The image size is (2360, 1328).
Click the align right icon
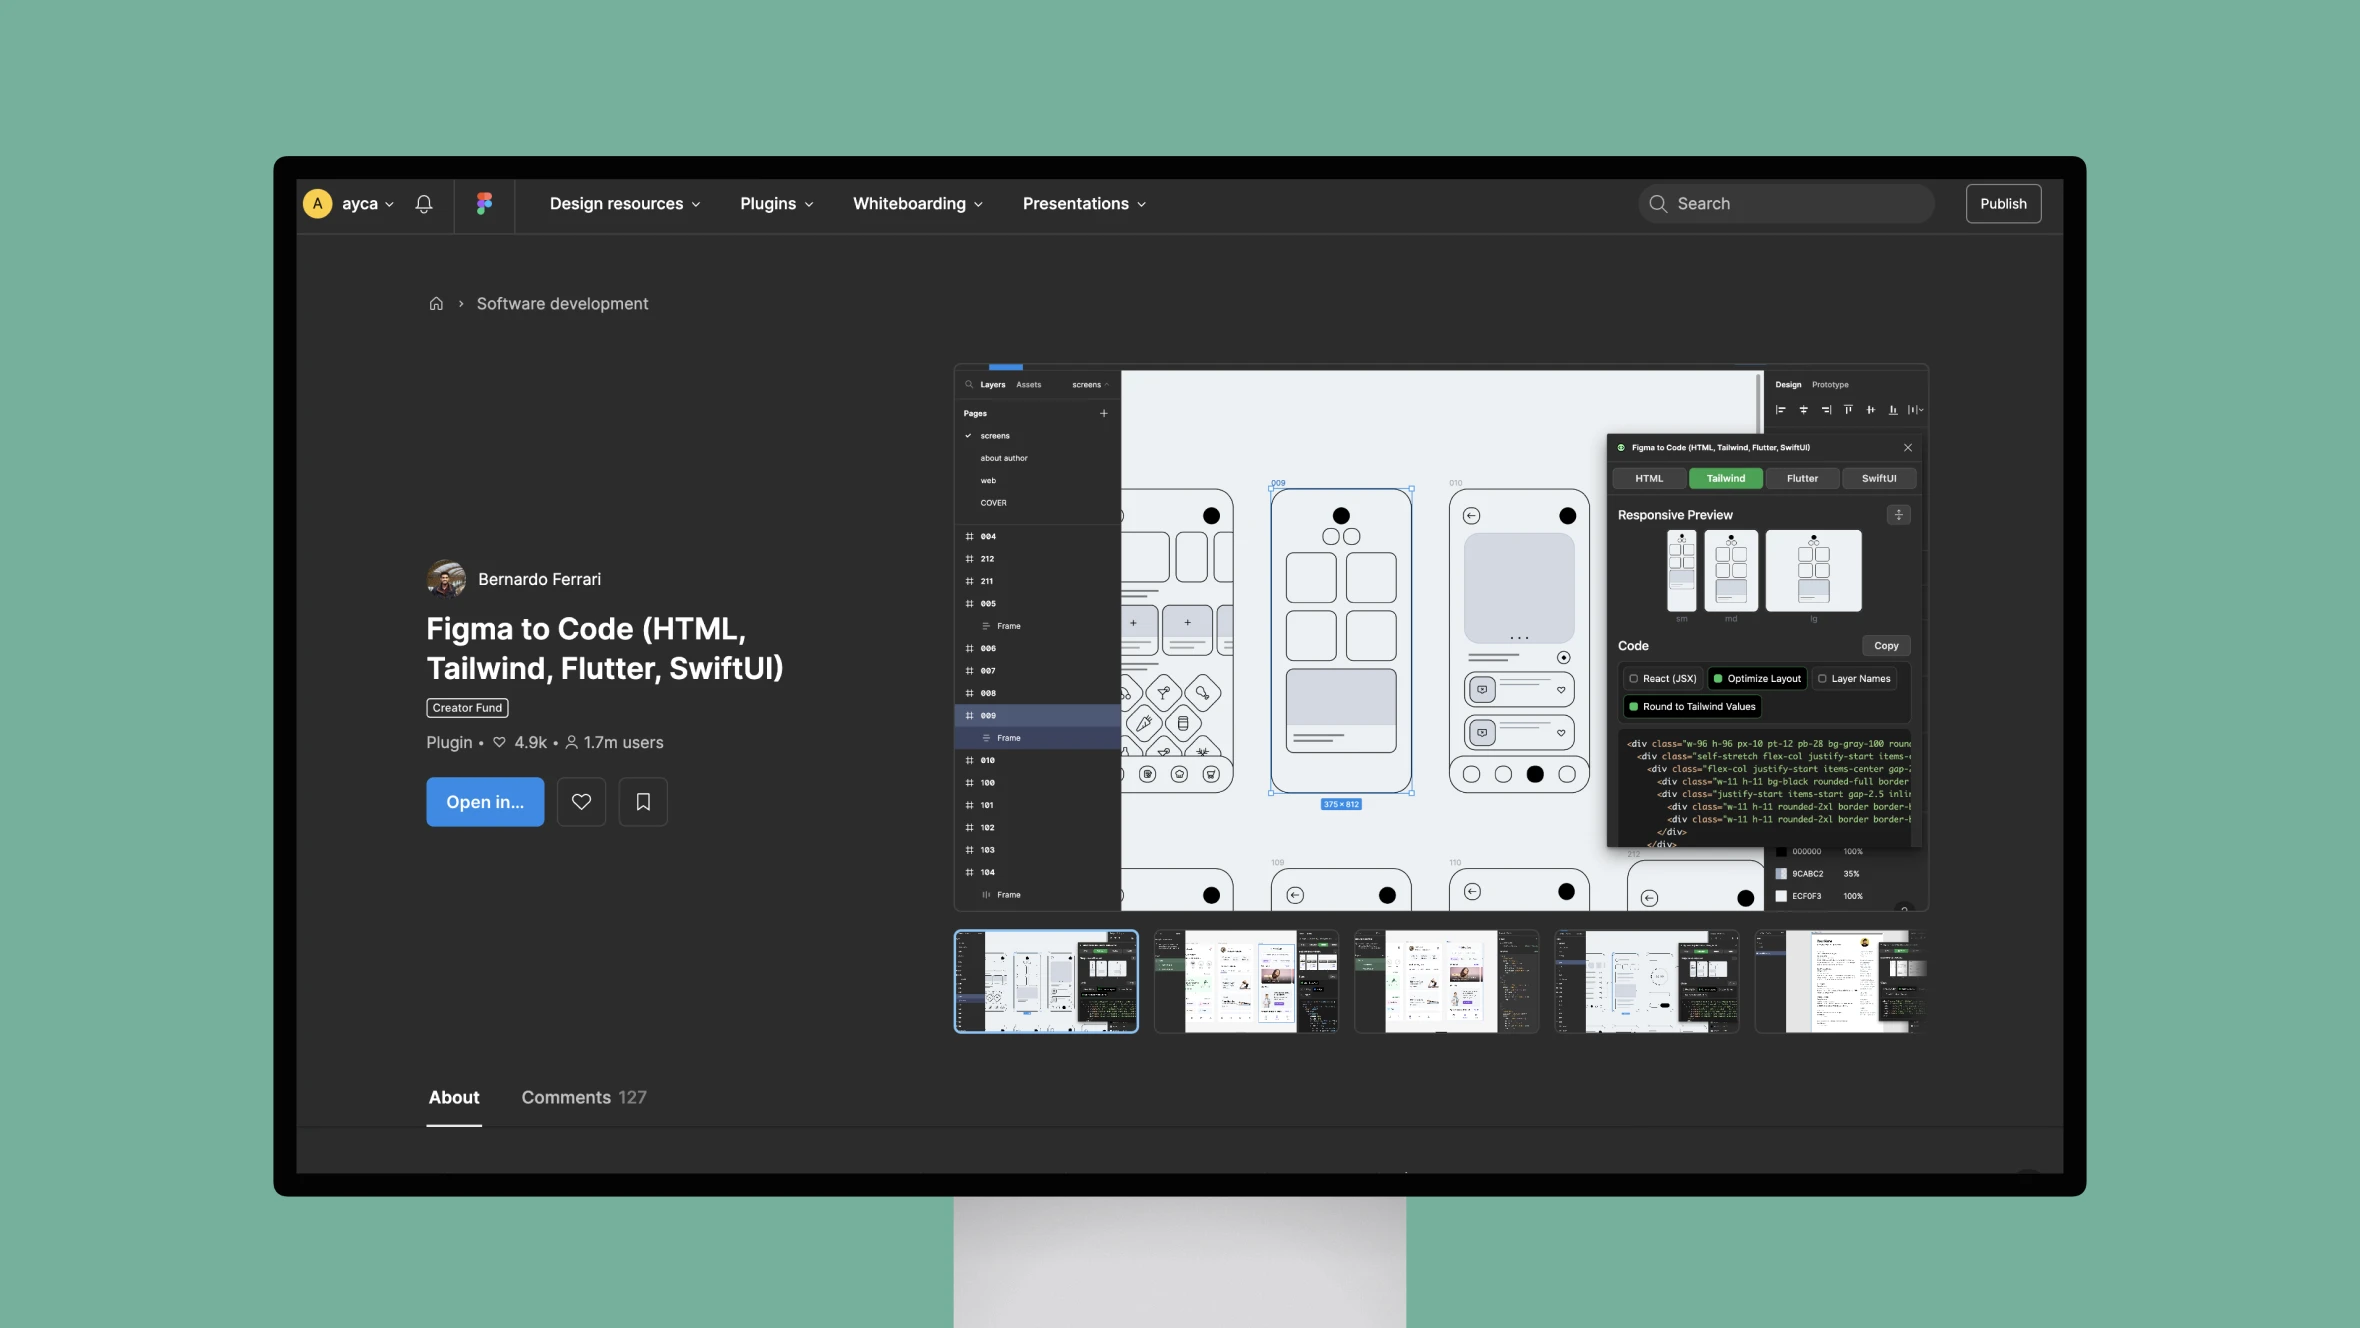click(1826, 410)
